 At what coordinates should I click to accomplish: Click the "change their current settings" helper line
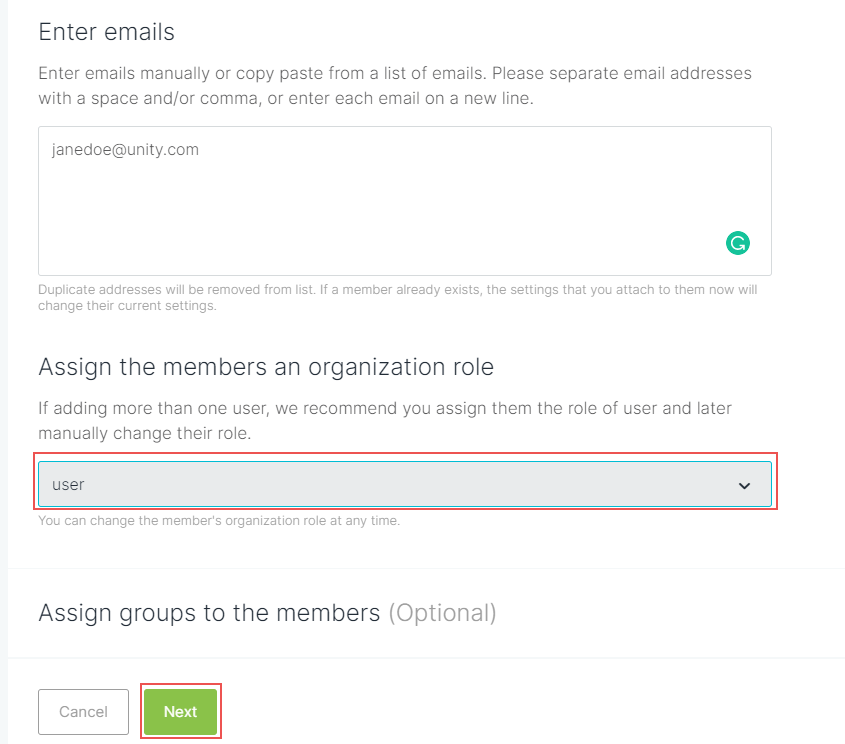(127, 306)
